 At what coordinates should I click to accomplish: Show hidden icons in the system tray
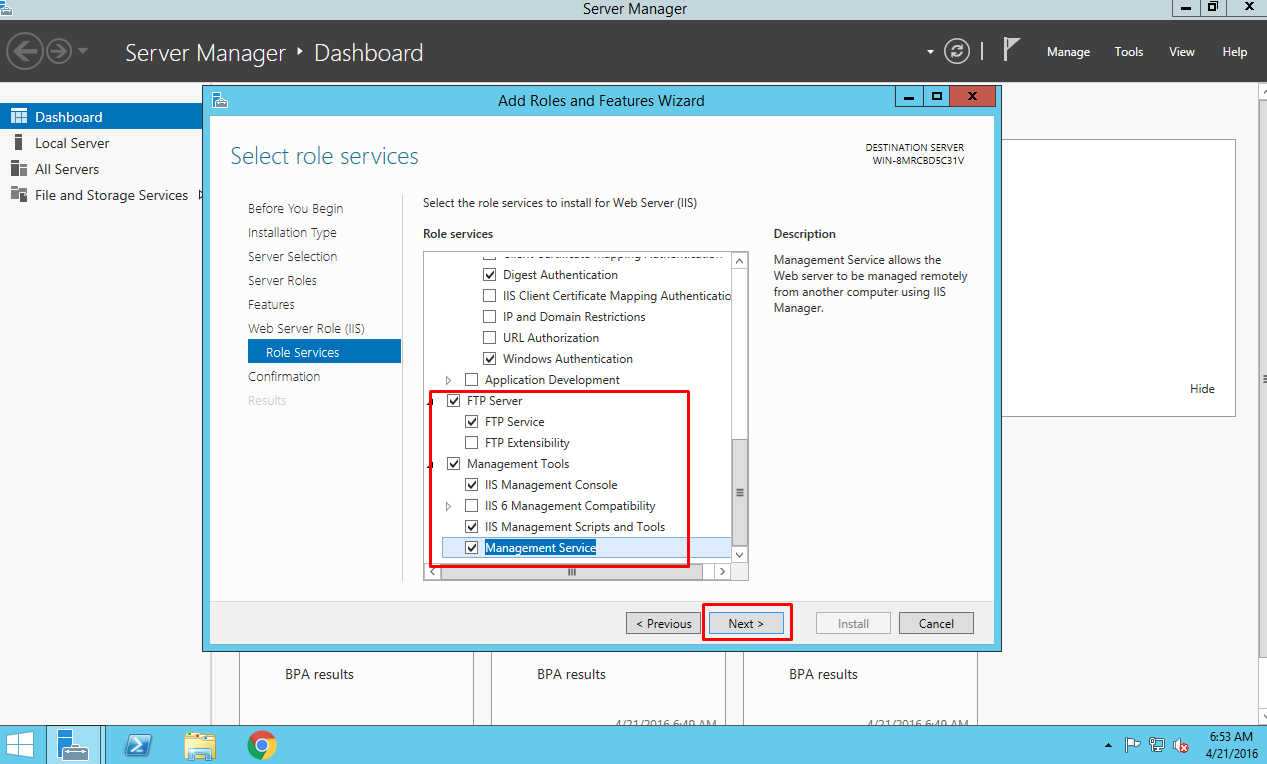1108,745
